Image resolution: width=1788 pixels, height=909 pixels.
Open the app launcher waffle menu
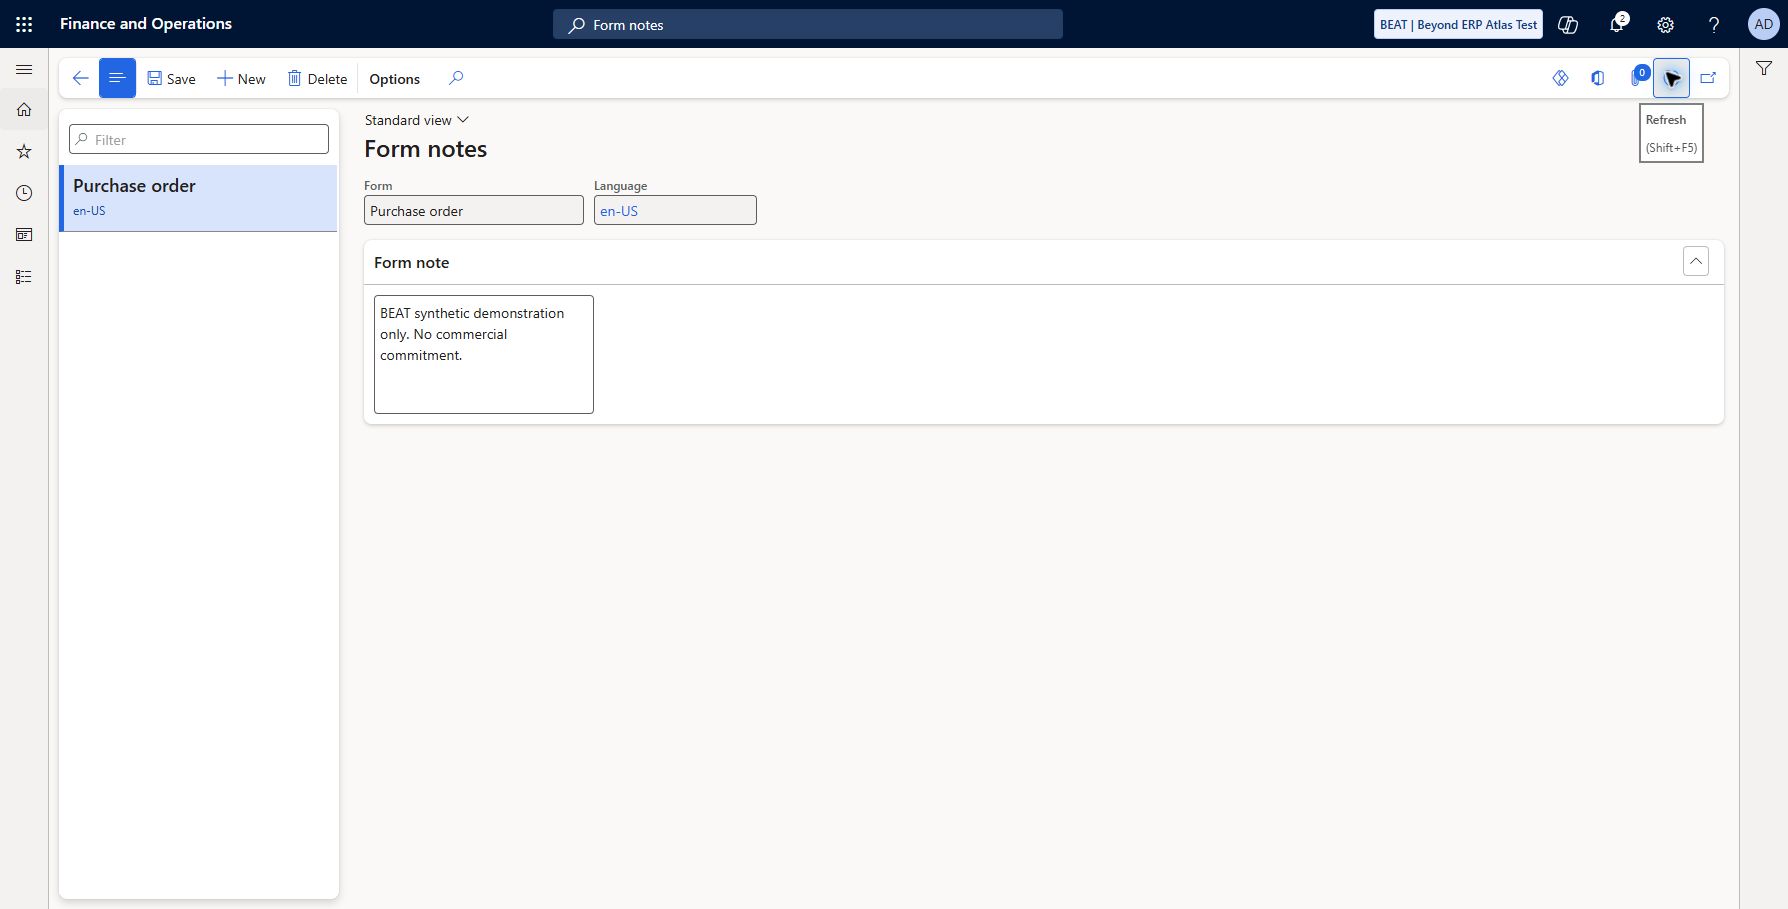(x=24, y=24)
